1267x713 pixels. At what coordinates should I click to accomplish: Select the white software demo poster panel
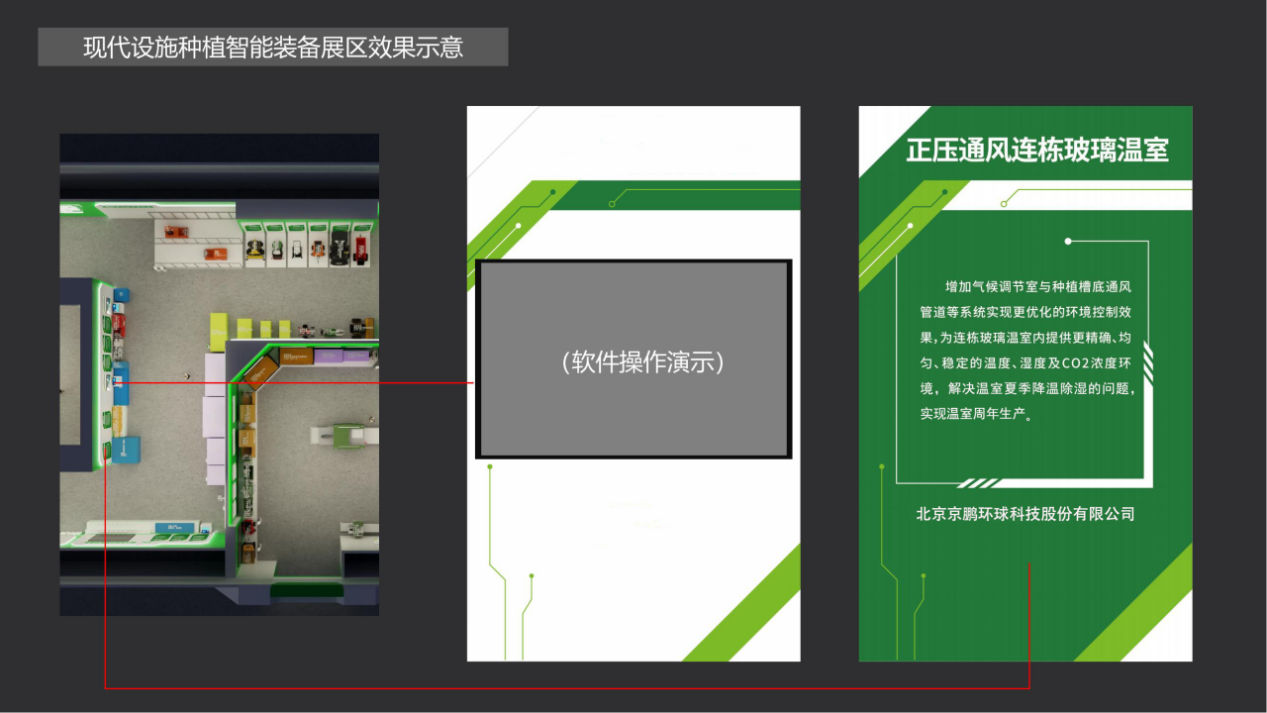click(x=633, y=383)
